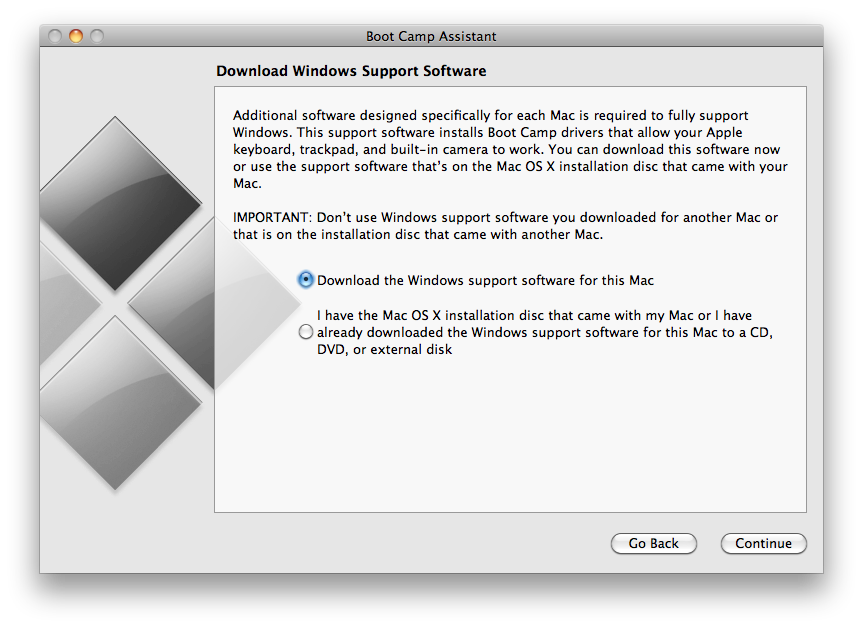Click the paragraph starting with Additional software
863x628 pixels.
pyautogui.click(x=510, y=149)
